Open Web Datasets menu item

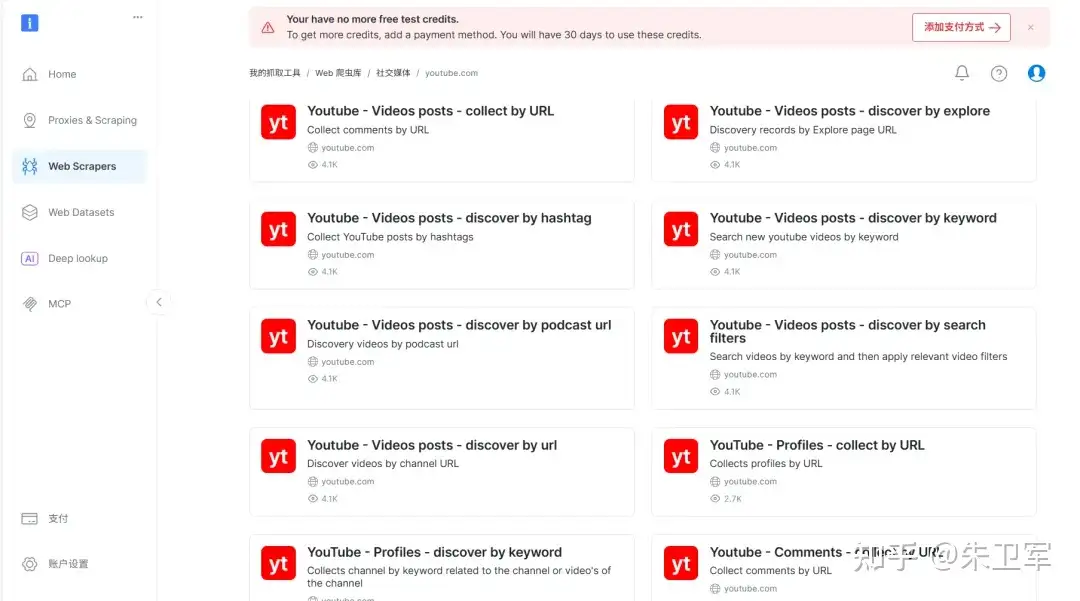[x=80, y=212]
